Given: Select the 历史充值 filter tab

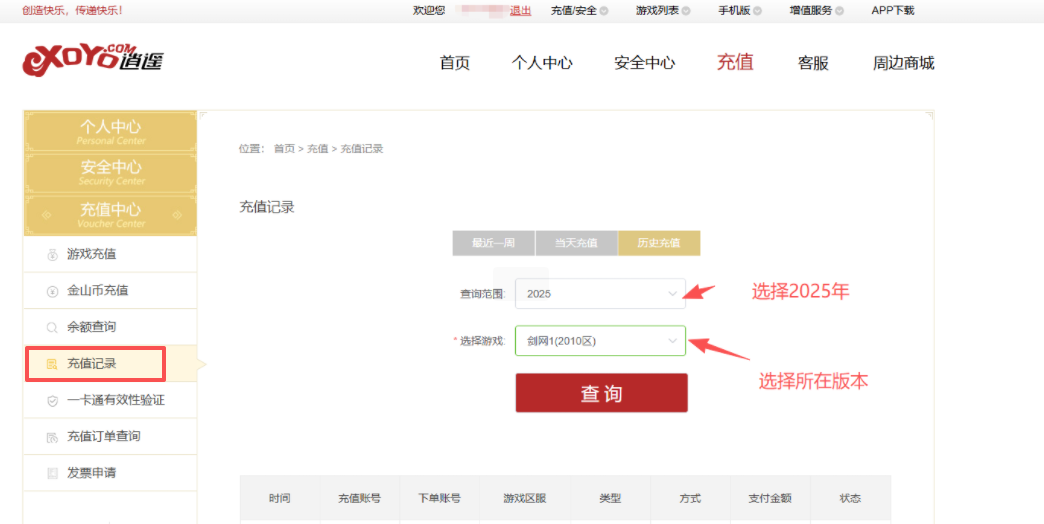Looking at the screenshot, I should pyautogui.click(x=658, y=243).
